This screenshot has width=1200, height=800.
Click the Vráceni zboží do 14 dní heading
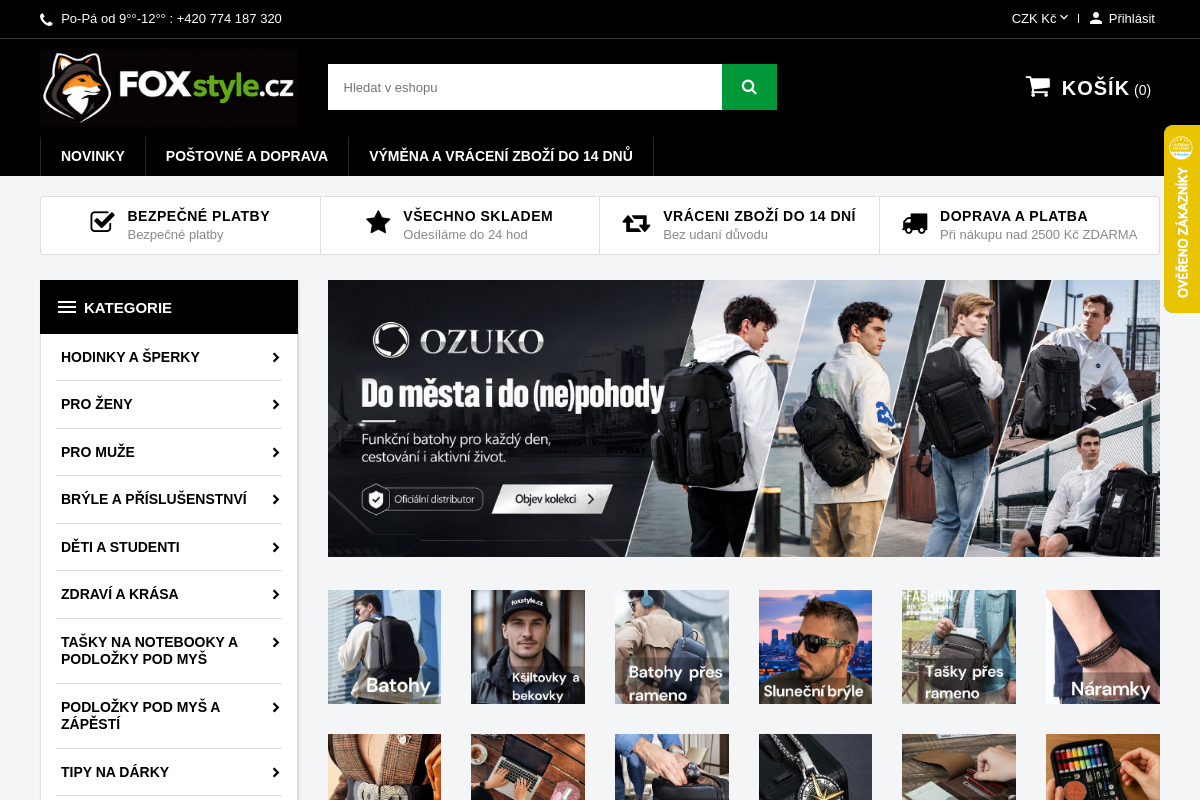pyautogui.click(x=759, y=216)
